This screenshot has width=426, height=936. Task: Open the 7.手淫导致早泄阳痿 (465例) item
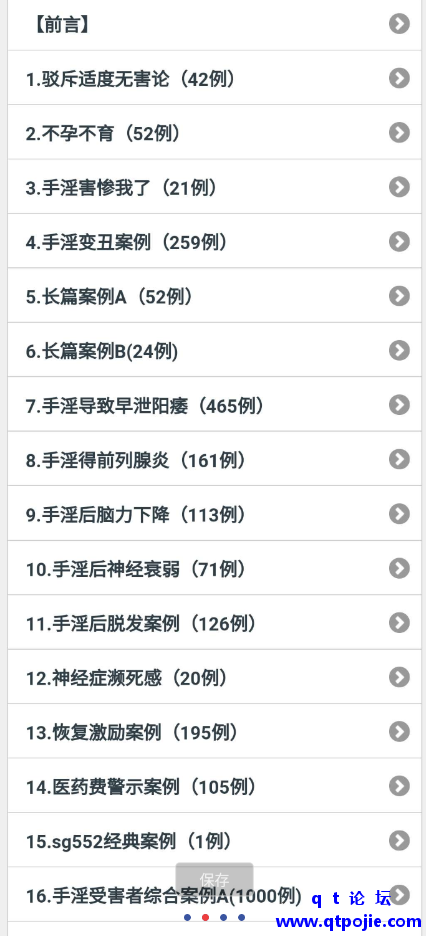click(x=214, y=405)
